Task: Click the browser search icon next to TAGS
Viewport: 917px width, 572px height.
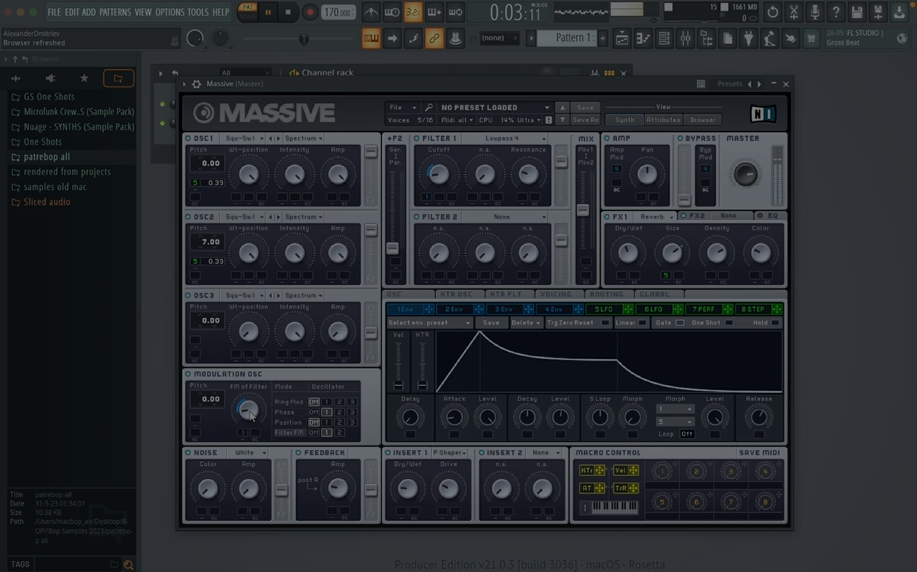Action: pos(128,564)
